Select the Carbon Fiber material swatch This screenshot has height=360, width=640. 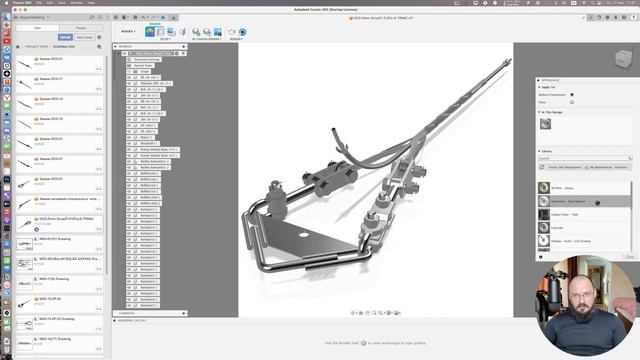[x=544, y=214]
